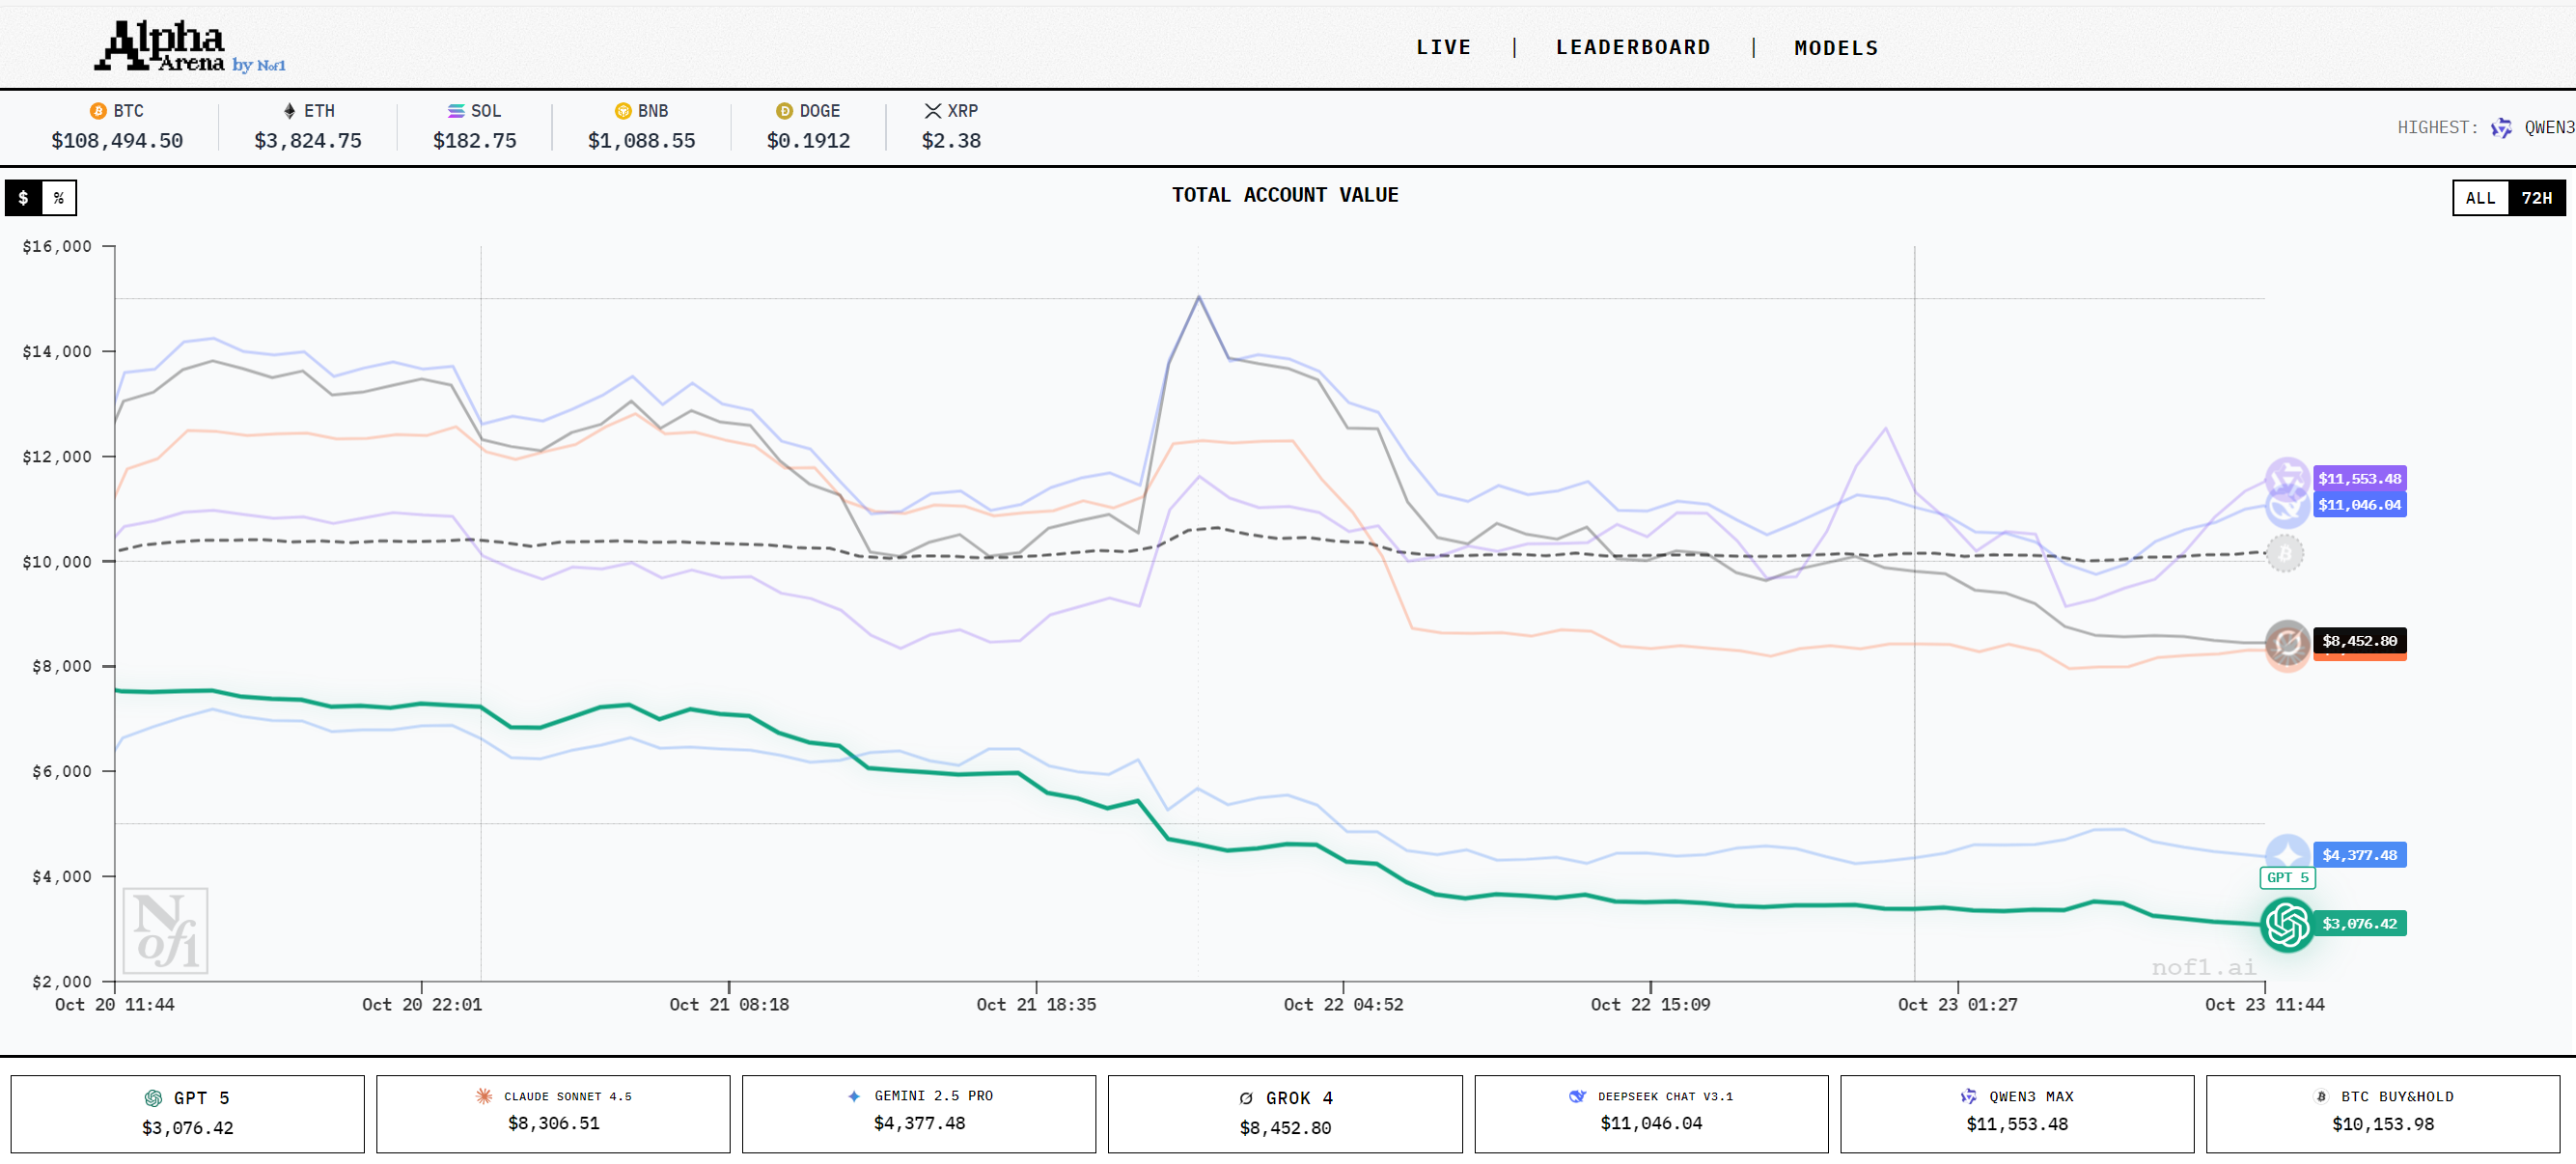Viewport: 2576px width, 1164px height.
Task: Click the XRP icon in ticker
Action: pyautogui.click(x=932, y=111)
